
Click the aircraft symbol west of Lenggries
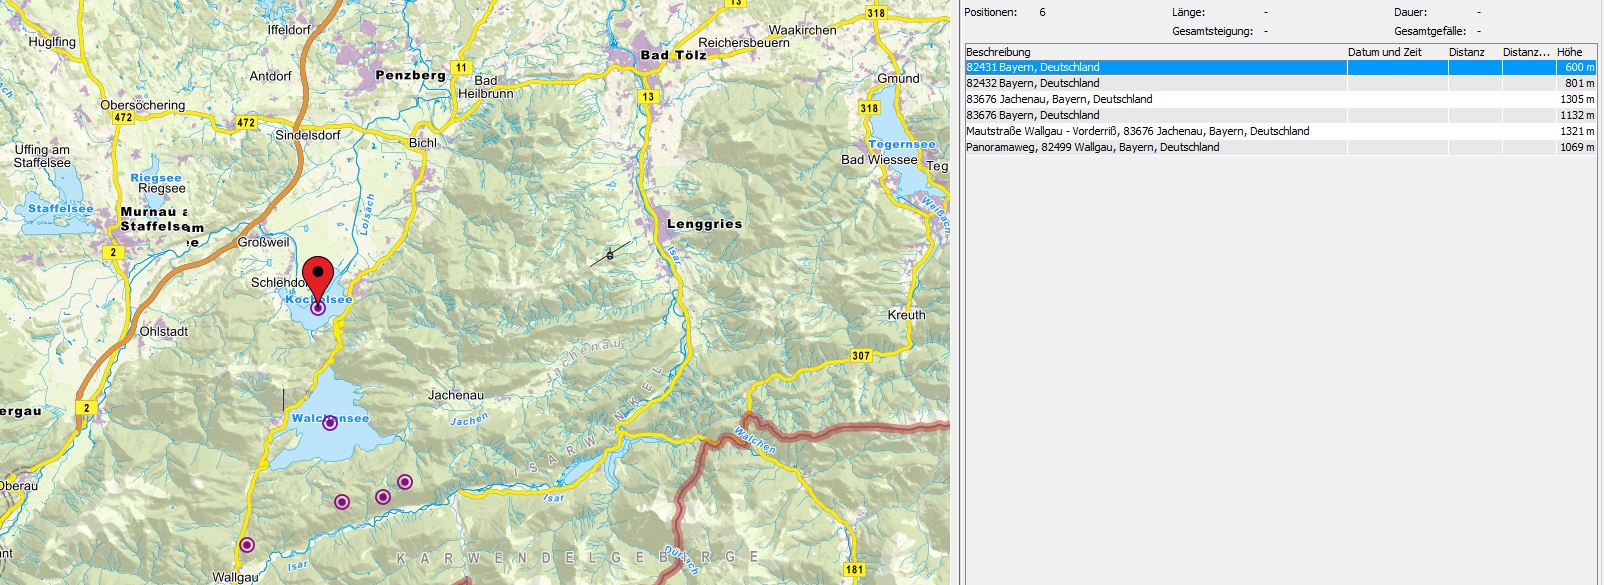click(610, 256)
